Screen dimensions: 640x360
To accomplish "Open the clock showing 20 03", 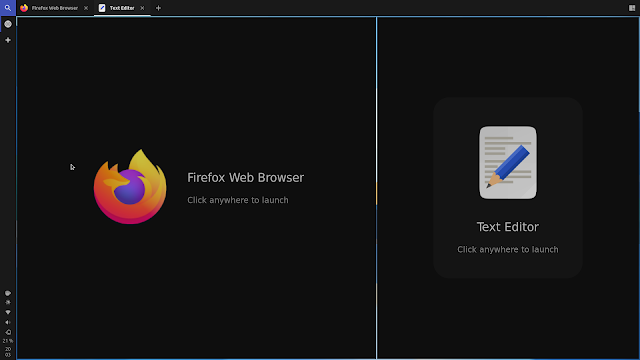I will click(x=8, y=352).
